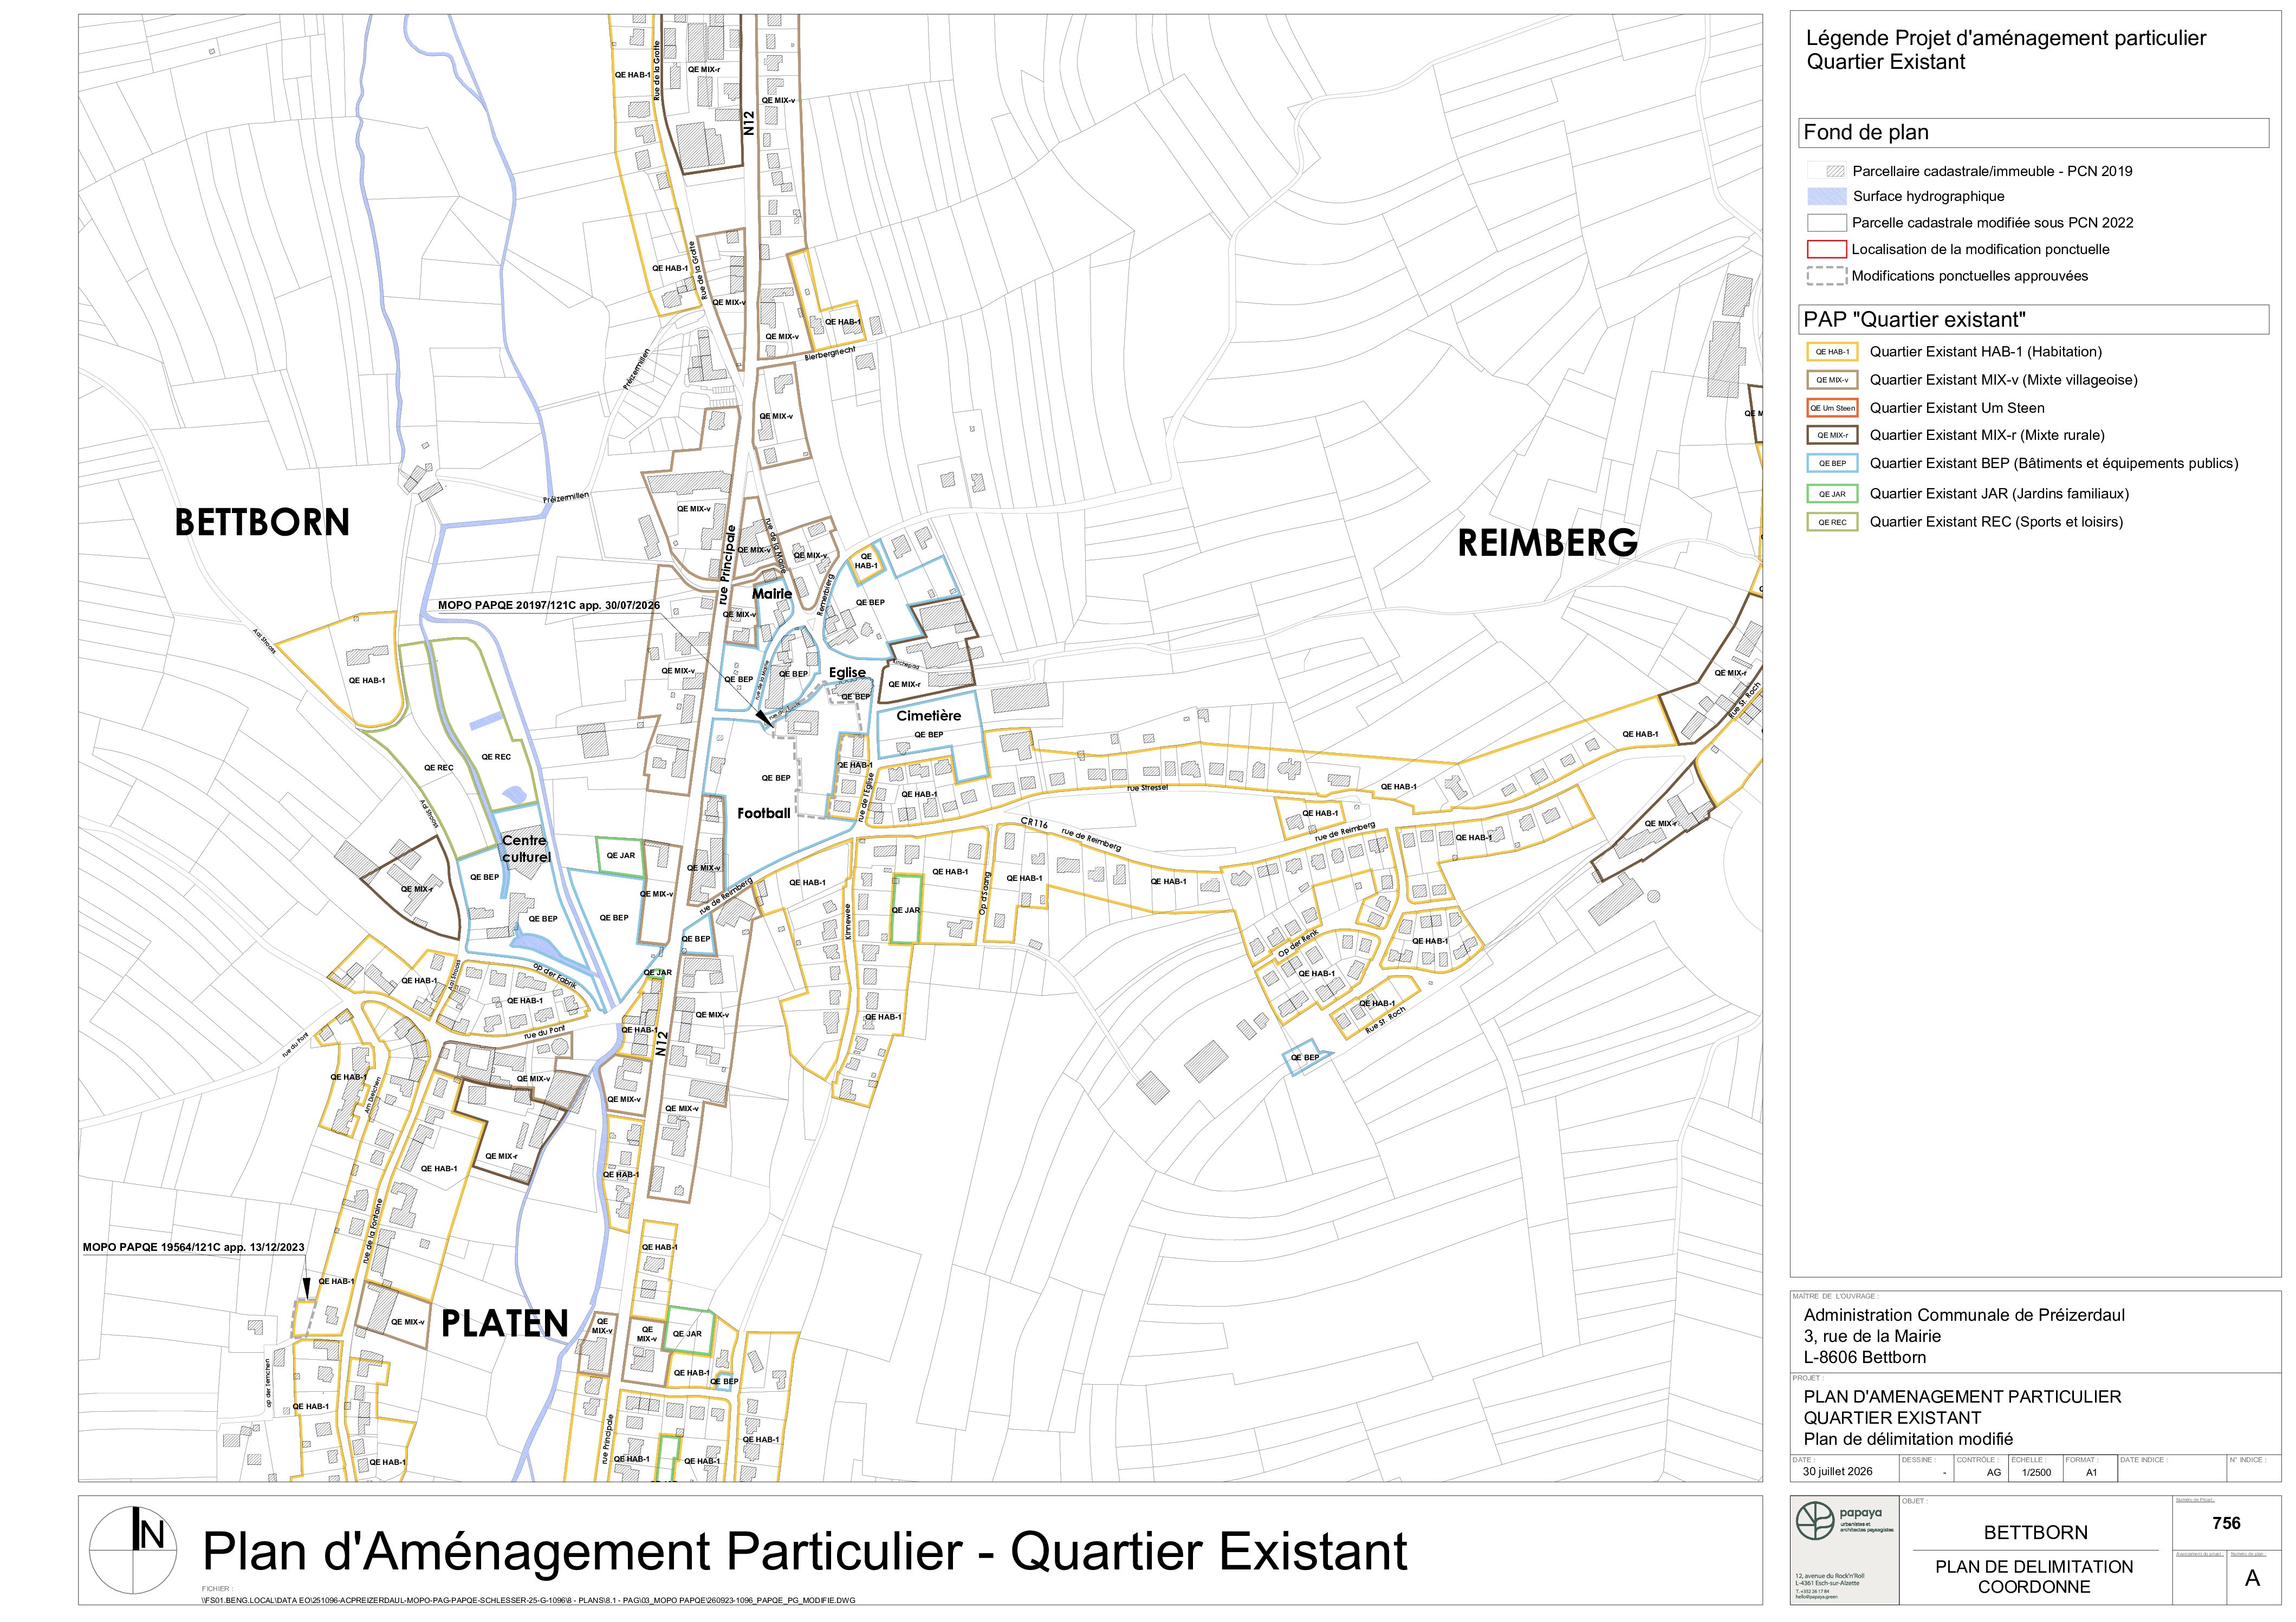Click the Football field label
The width and height of the screenshot is (2296, 1622).
[x=764, y=813]
